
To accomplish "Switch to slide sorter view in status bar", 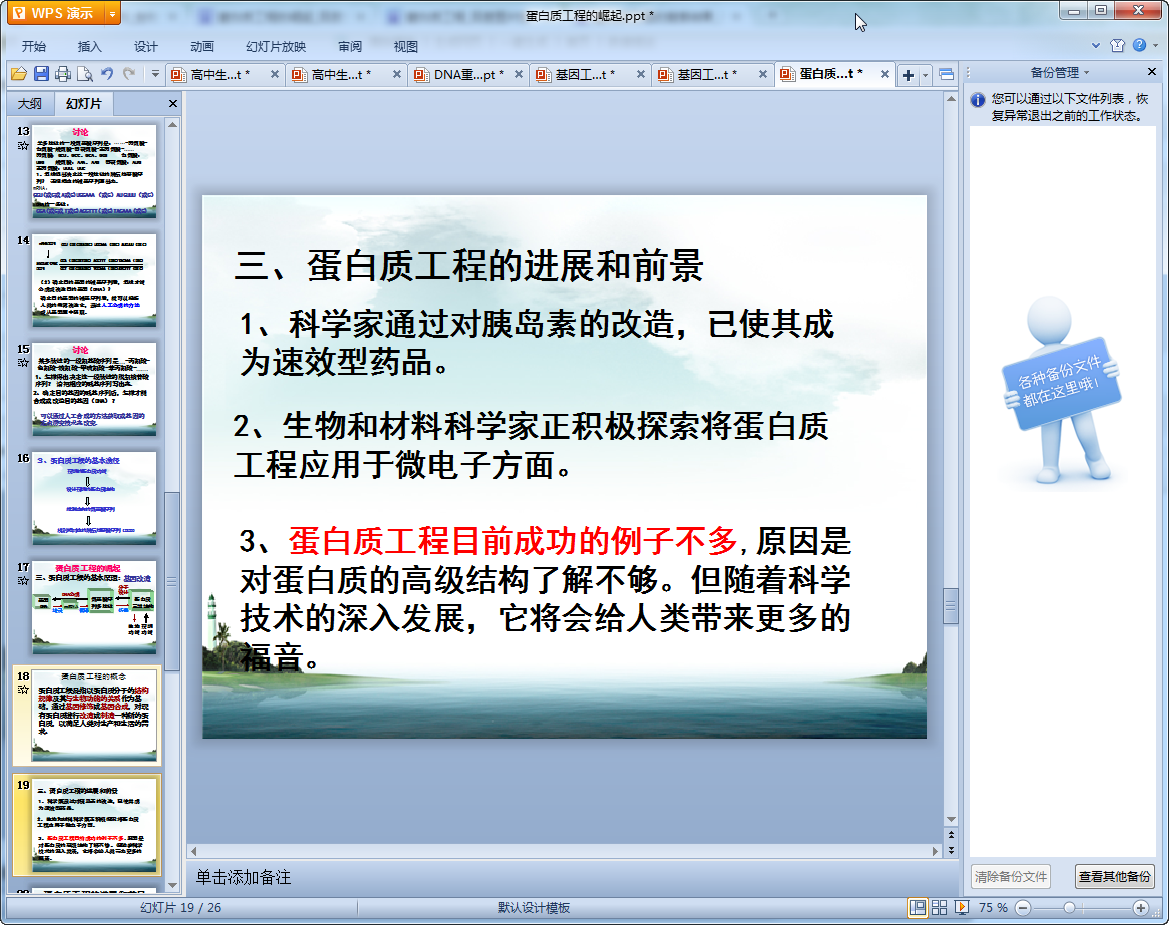I will [939, 907].
